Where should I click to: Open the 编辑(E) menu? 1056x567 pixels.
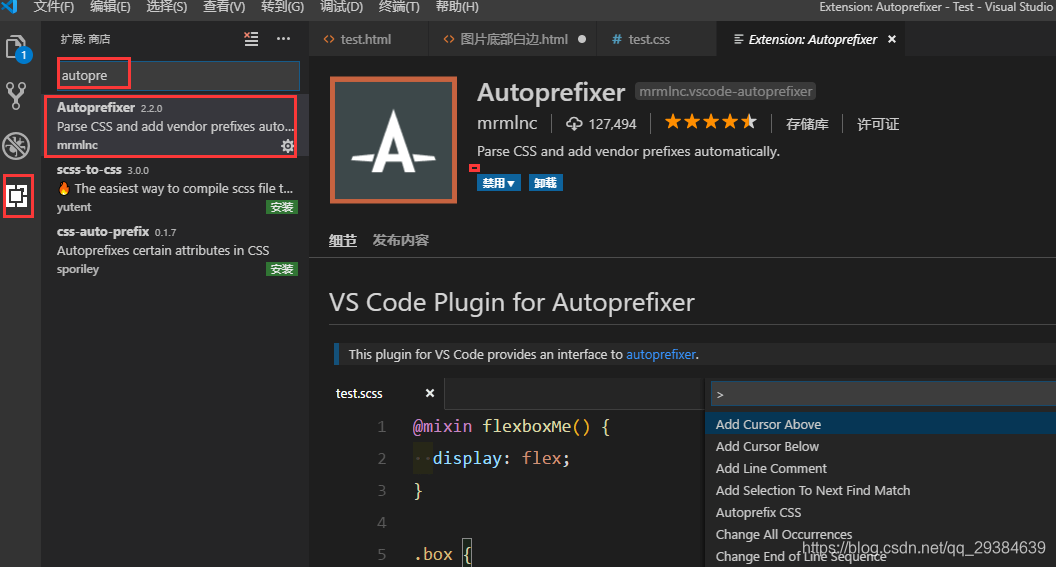tap(110, 7)
